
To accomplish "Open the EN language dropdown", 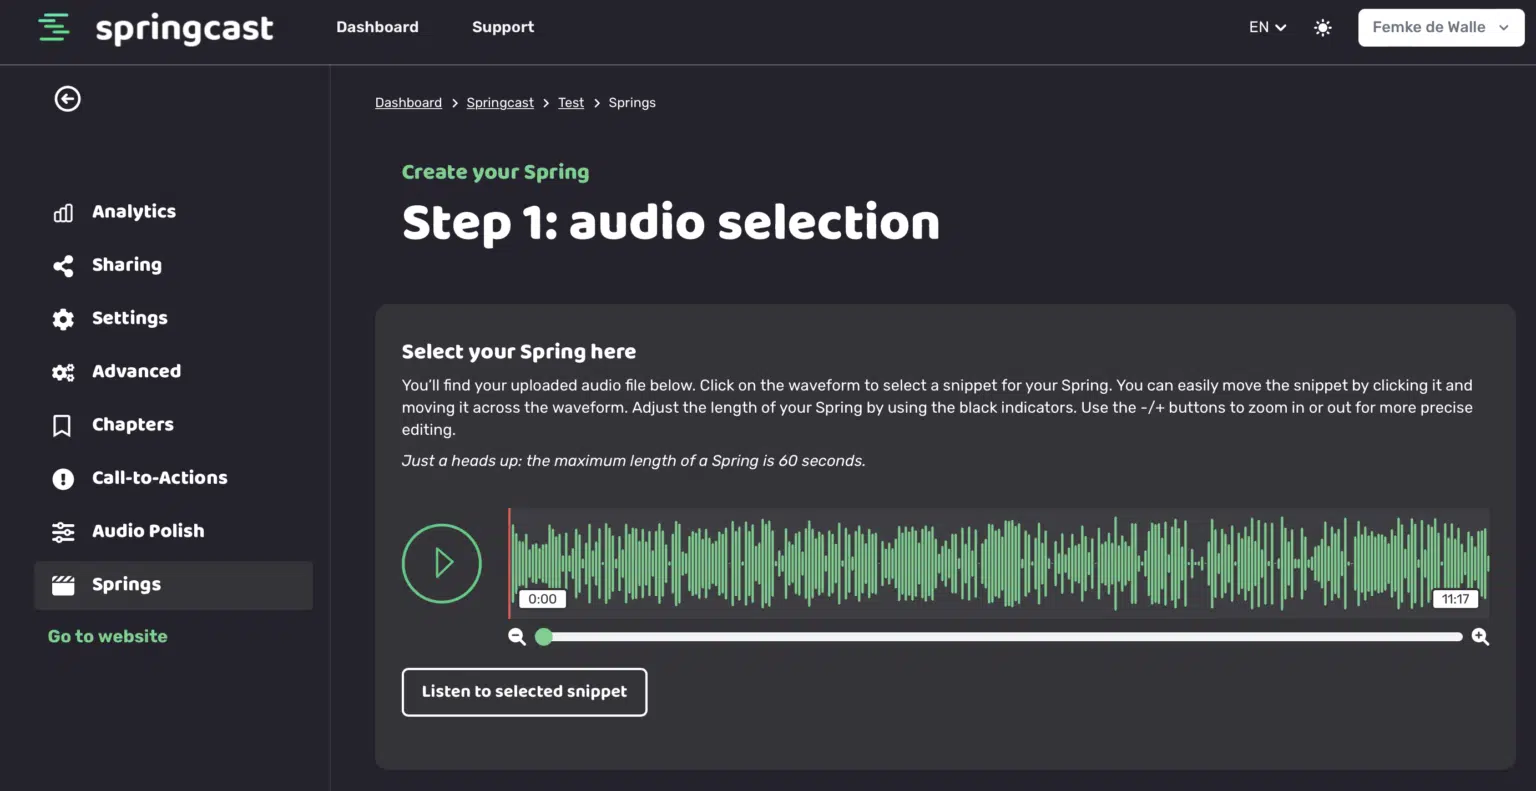I will pyautogui.click(x=1267, y=27).
